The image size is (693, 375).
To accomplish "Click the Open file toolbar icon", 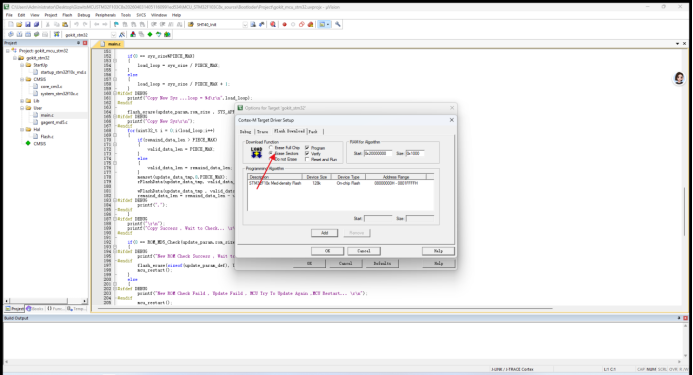I will pos(19,24).
